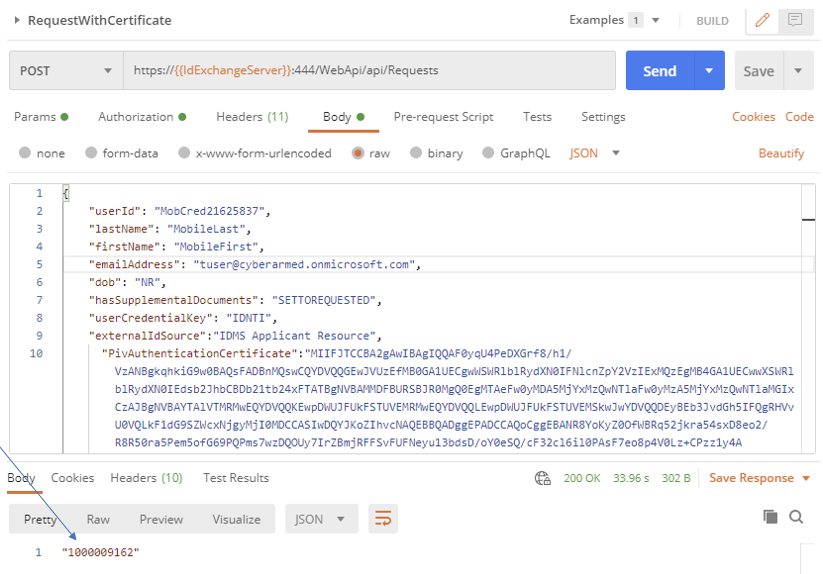
Task: Switch to Pretty response view
Action: (x=40, y=519)
